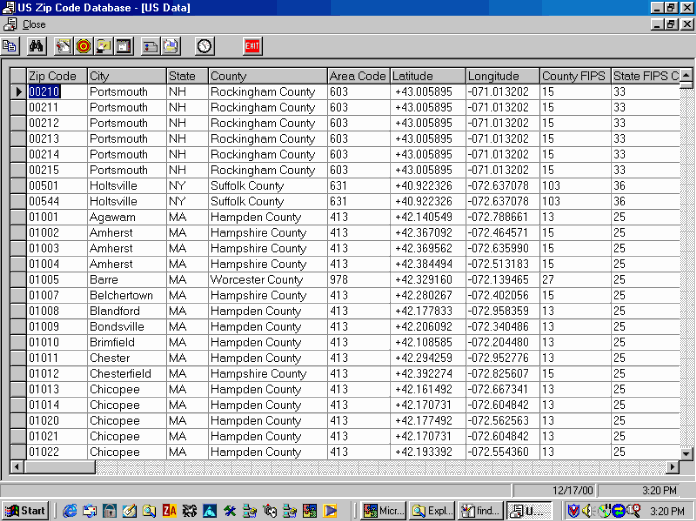Image resolution: width=696 pixels, height=521 pixels.
Task: Select row selector for zip 00501
Action: pyautogui.click(x=18, y=186)
